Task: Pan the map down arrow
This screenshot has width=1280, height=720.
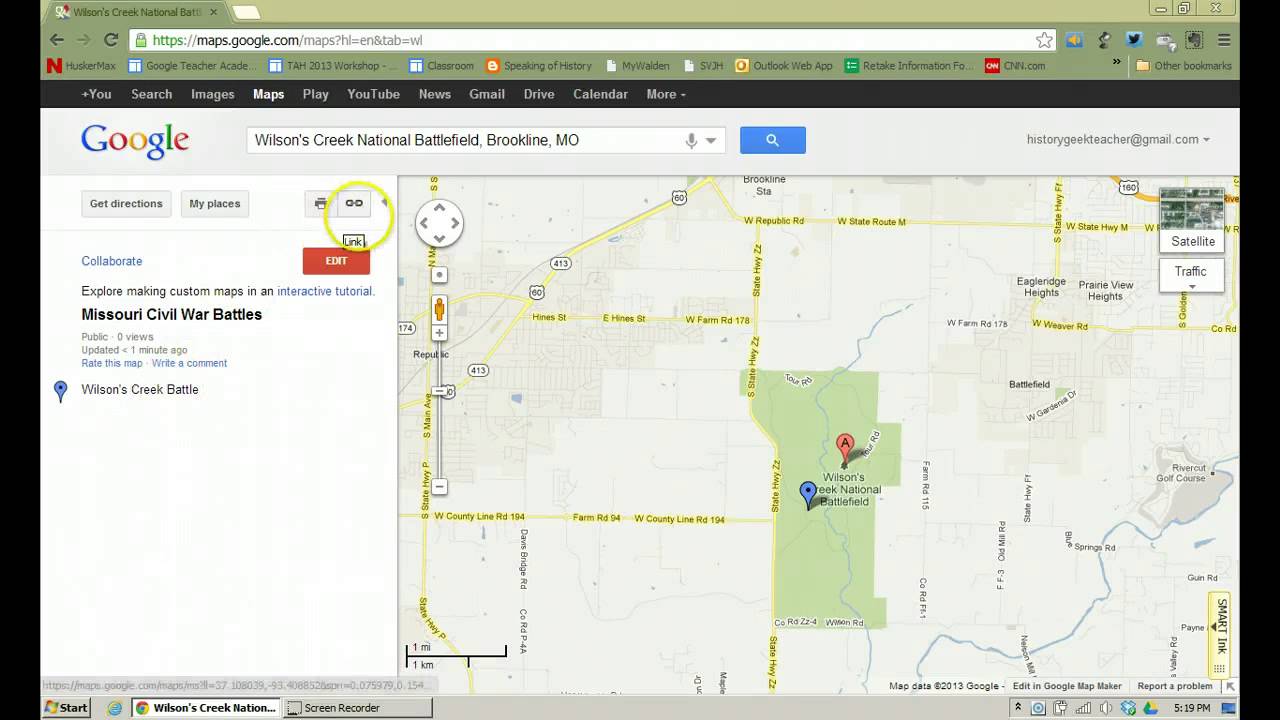Action: [439, 239]
